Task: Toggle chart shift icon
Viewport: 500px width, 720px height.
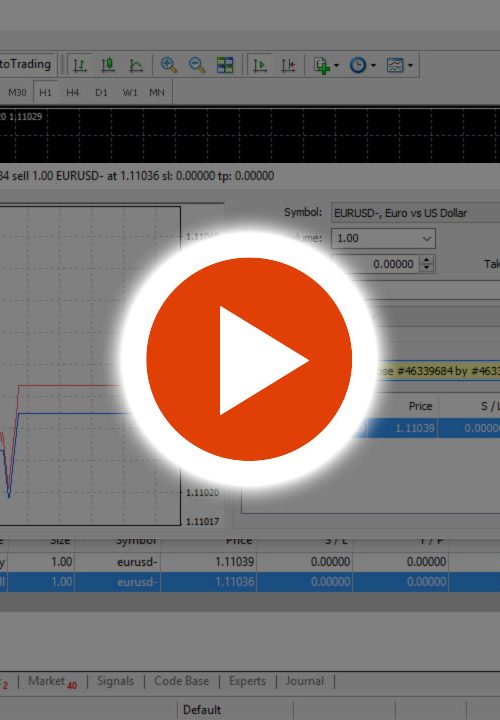Action: (288, 65)
